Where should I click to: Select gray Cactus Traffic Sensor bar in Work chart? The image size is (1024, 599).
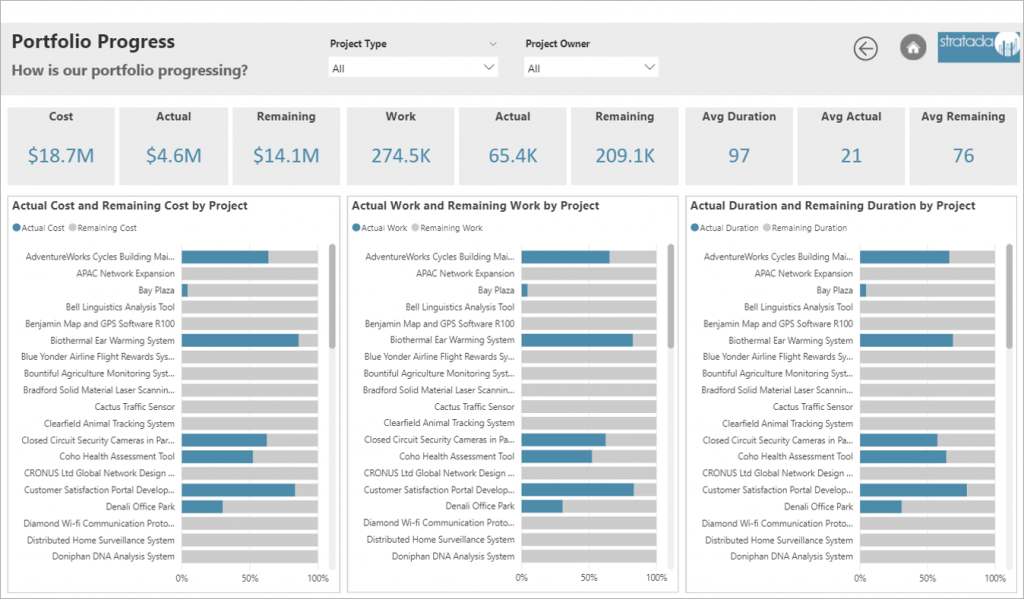point(589,406)
